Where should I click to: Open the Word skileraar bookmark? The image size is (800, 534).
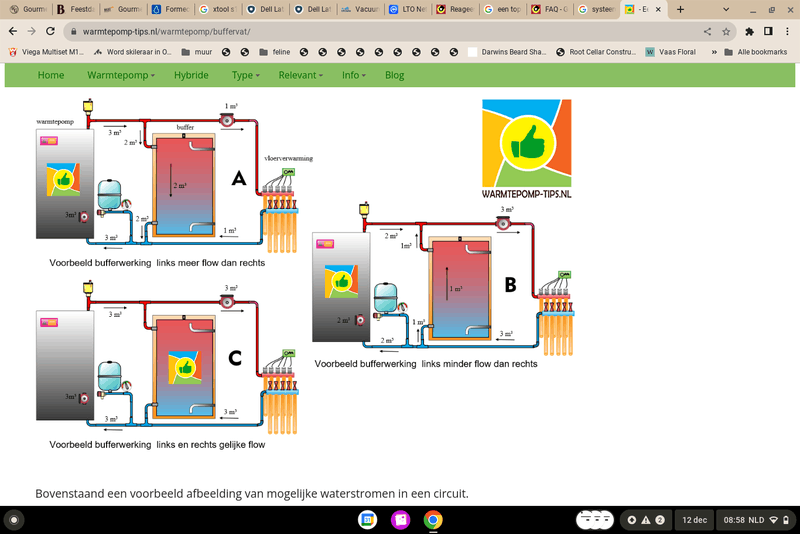pos(133,52)
